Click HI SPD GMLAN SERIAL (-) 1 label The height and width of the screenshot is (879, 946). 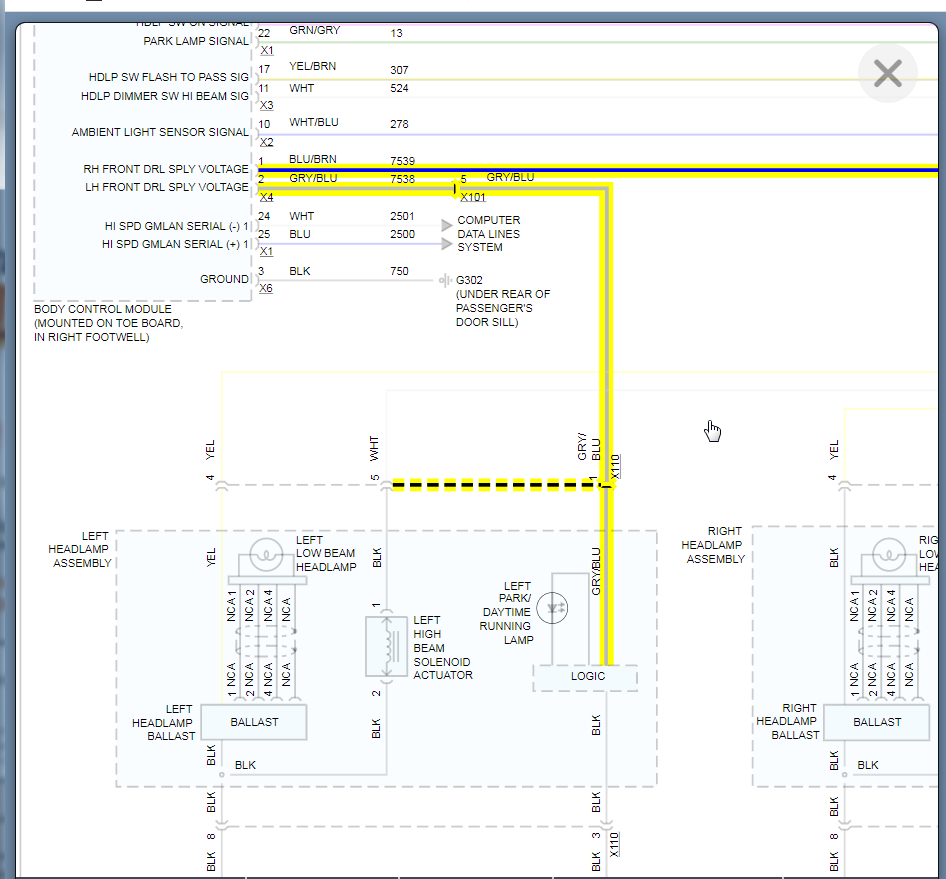coord(177,226)
